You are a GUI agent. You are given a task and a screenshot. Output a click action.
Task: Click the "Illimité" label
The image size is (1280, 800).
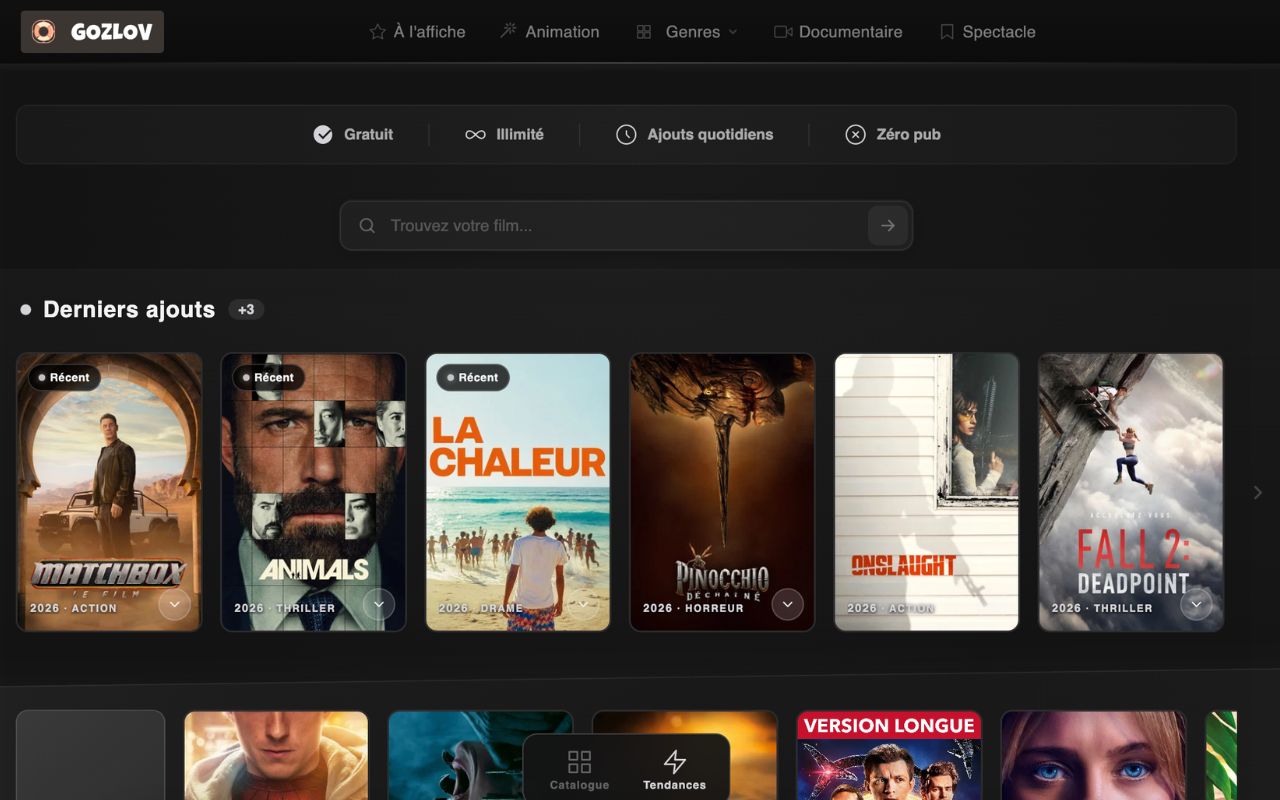point(520,135)
